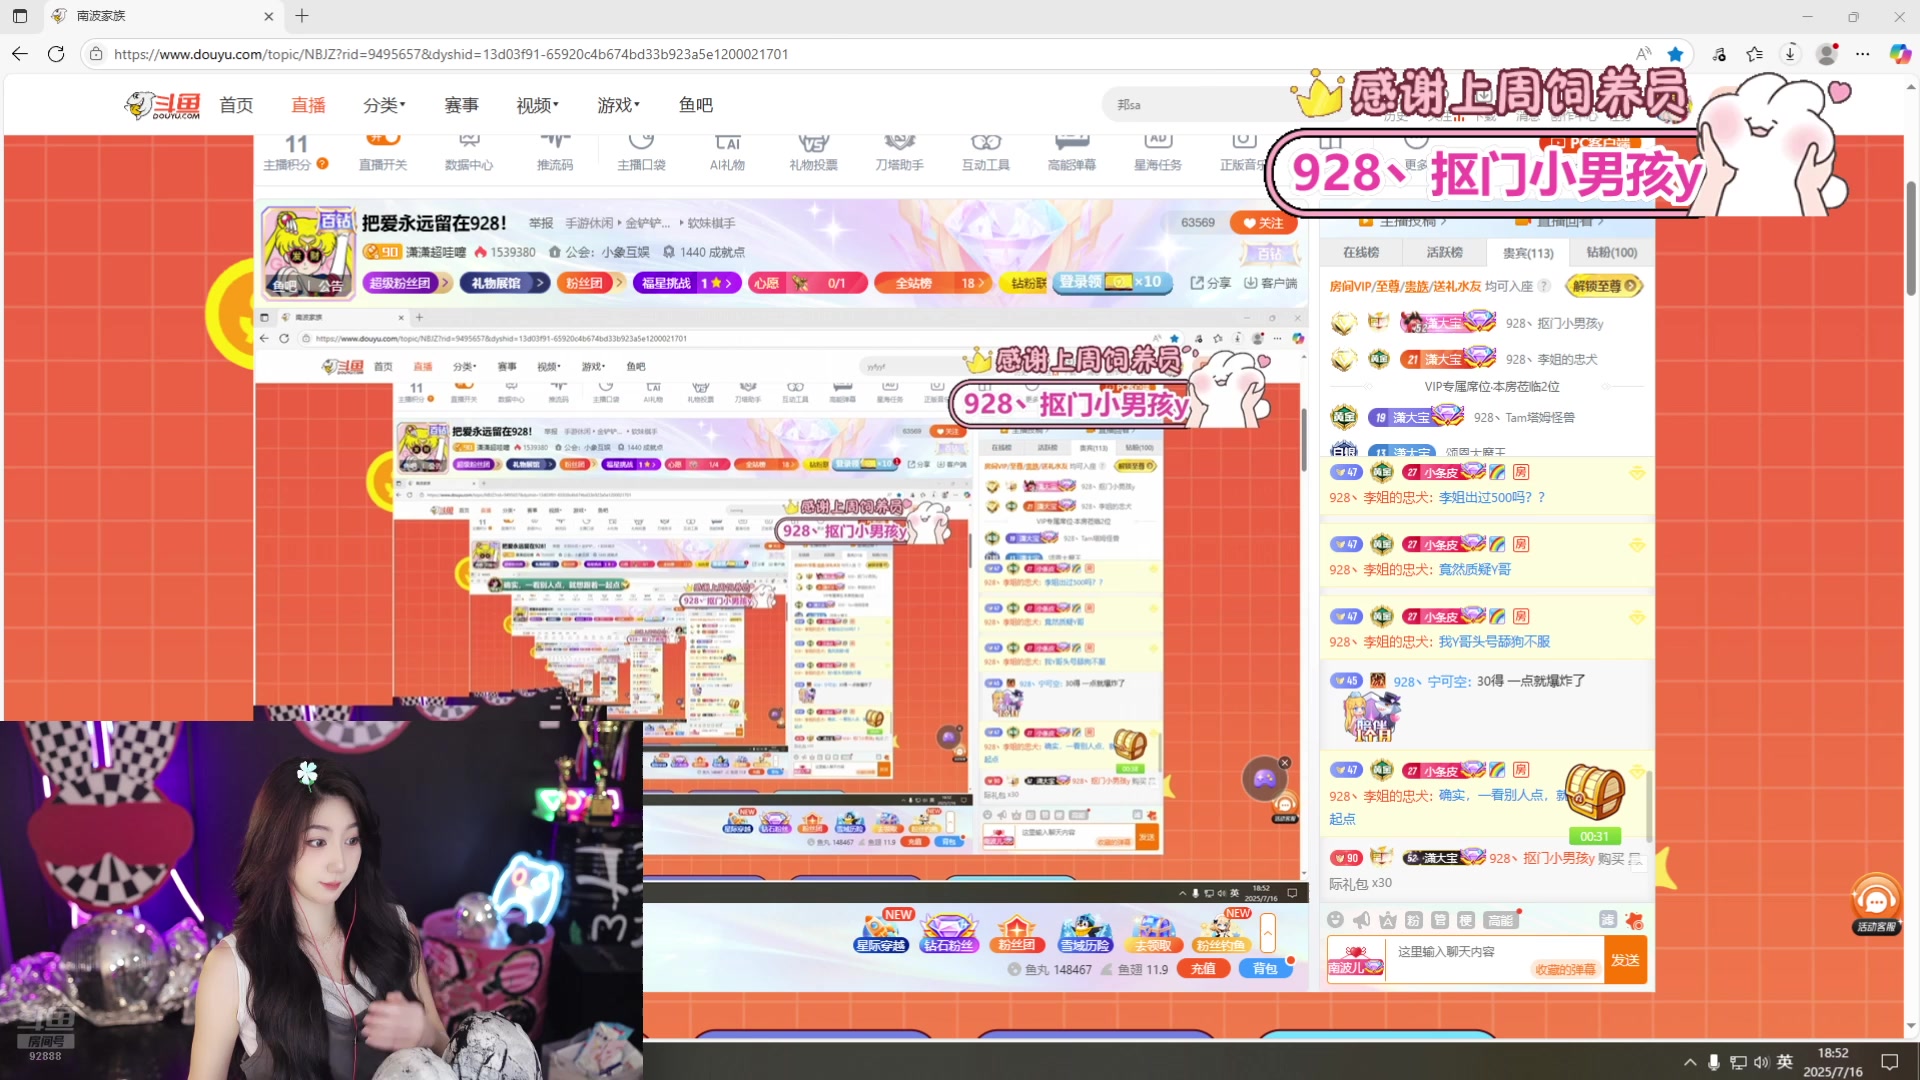Click the Windows volume tray icon
The width and height of the screenshot is (1920, 1080).
1761,1062
